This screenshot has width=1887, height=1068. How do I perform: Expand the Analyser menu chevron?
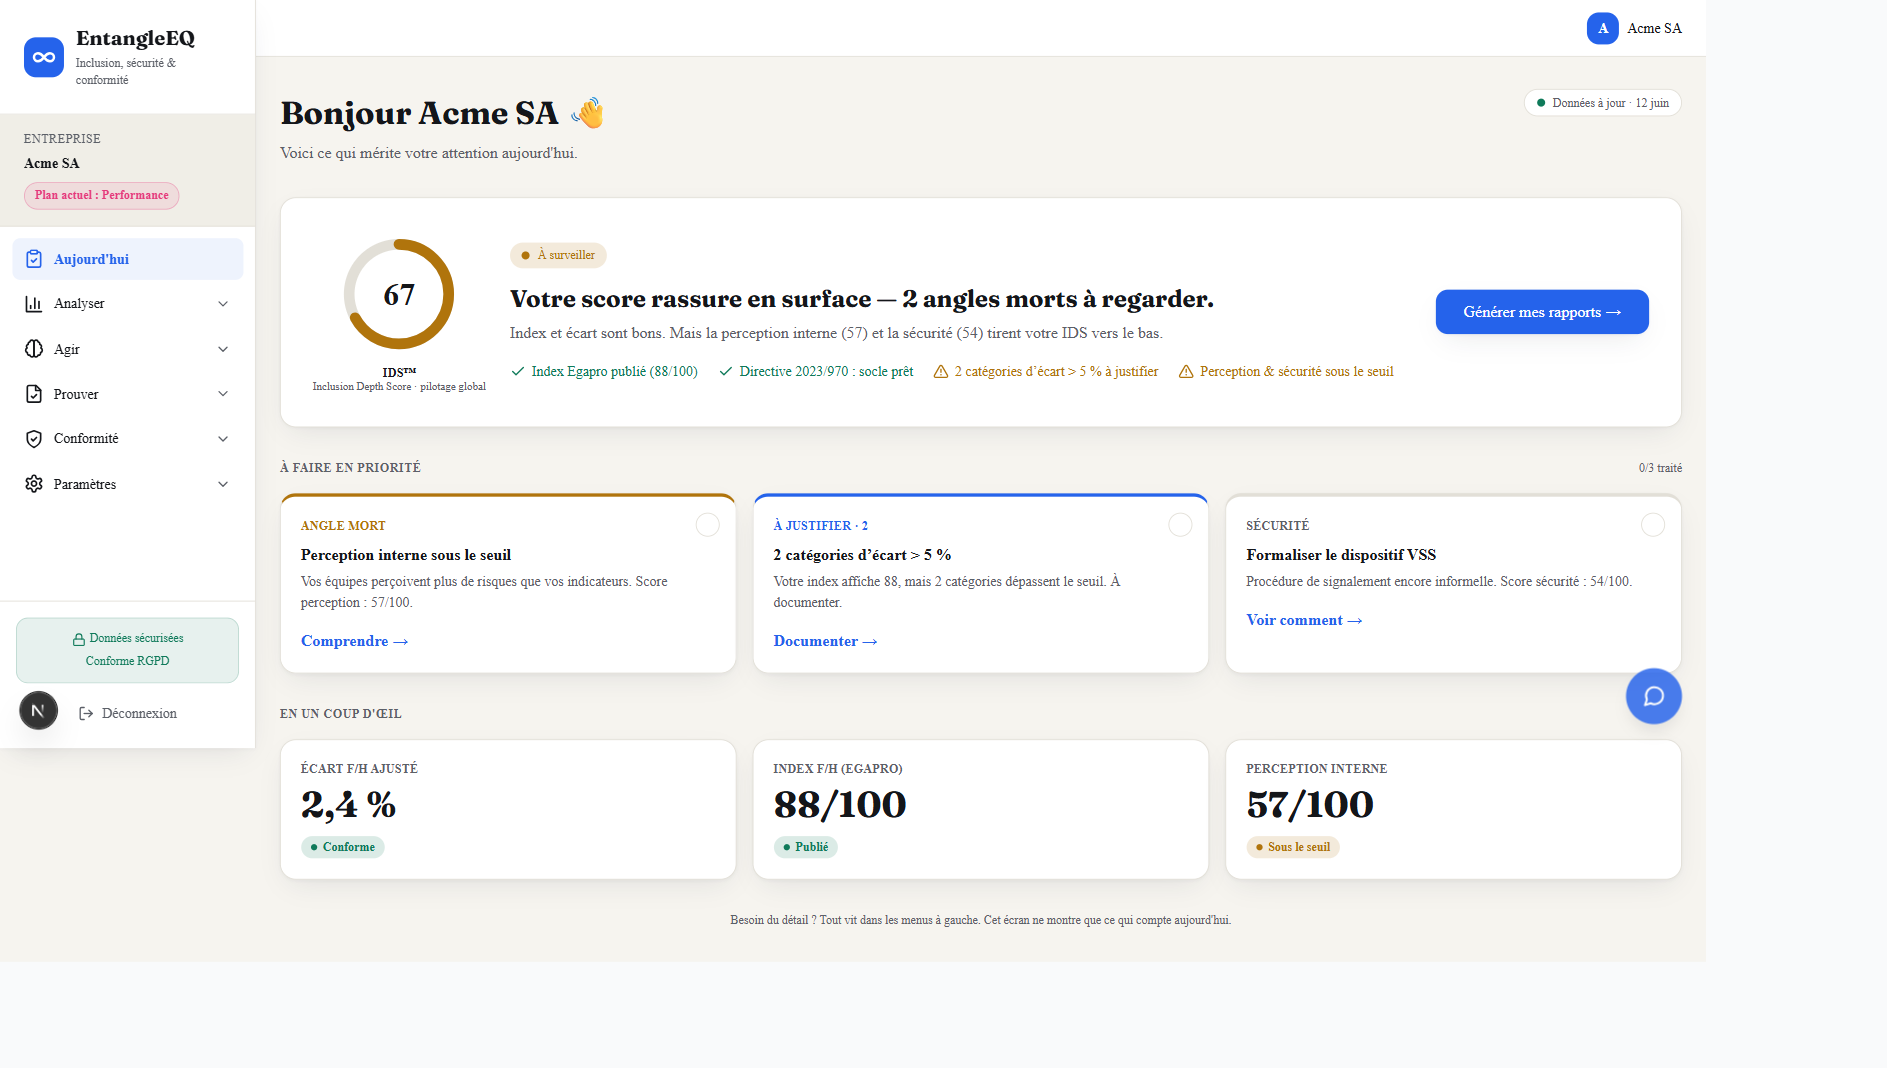click(223, 304)
